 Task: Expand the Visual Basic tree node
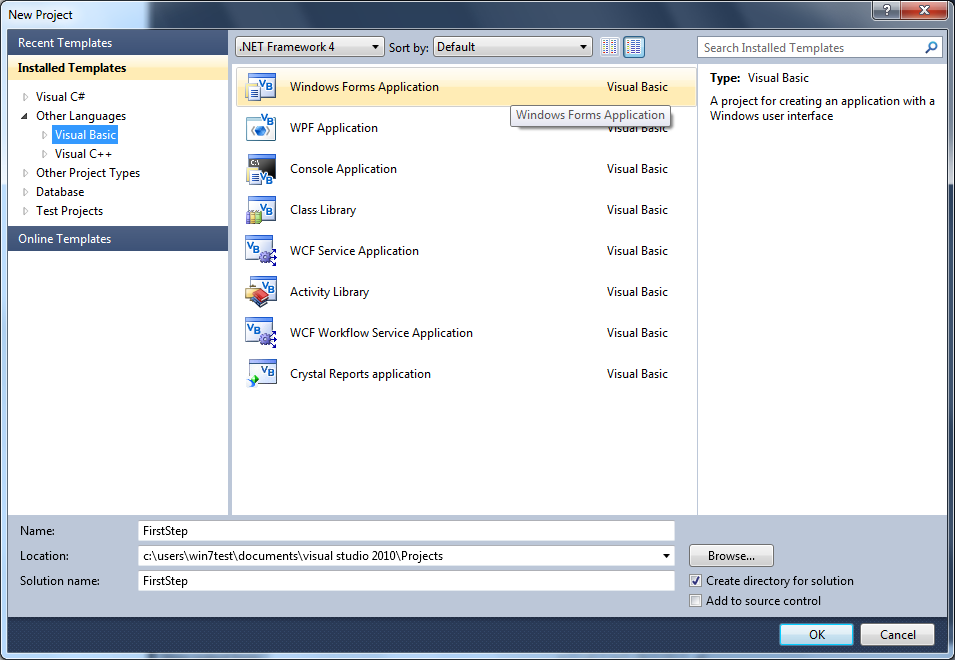point(44,135)
